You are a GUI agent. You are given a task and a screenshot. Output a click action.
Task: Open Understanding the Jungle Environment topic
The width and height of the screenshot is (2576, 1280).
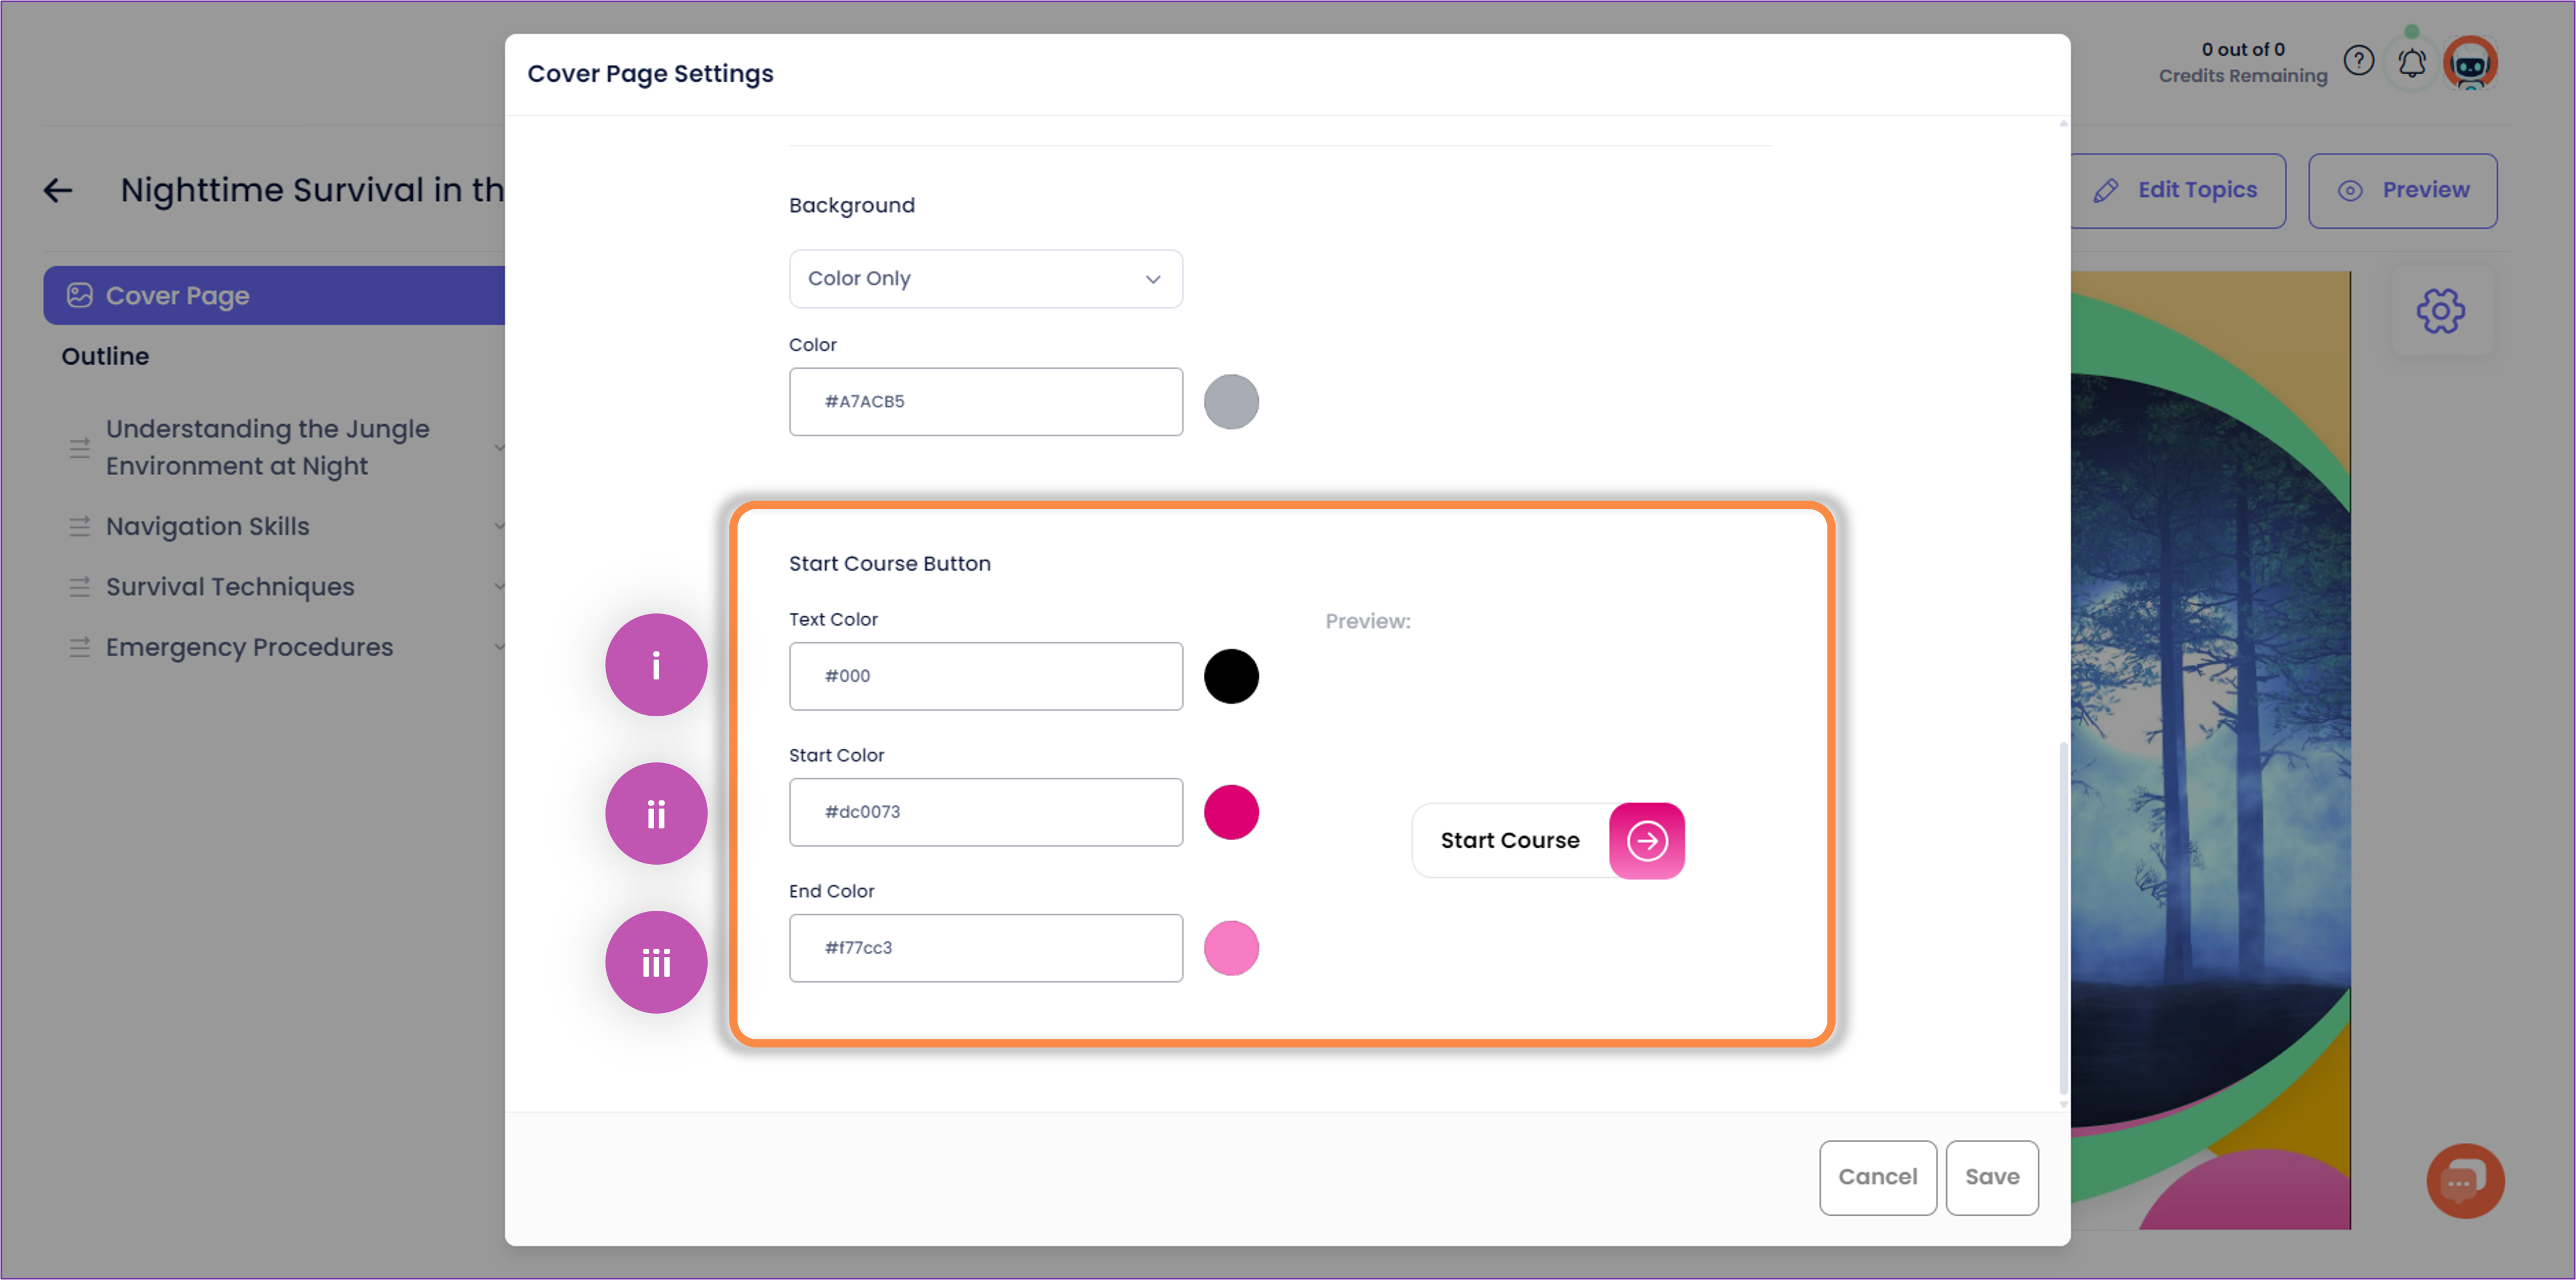coord(267,447)
